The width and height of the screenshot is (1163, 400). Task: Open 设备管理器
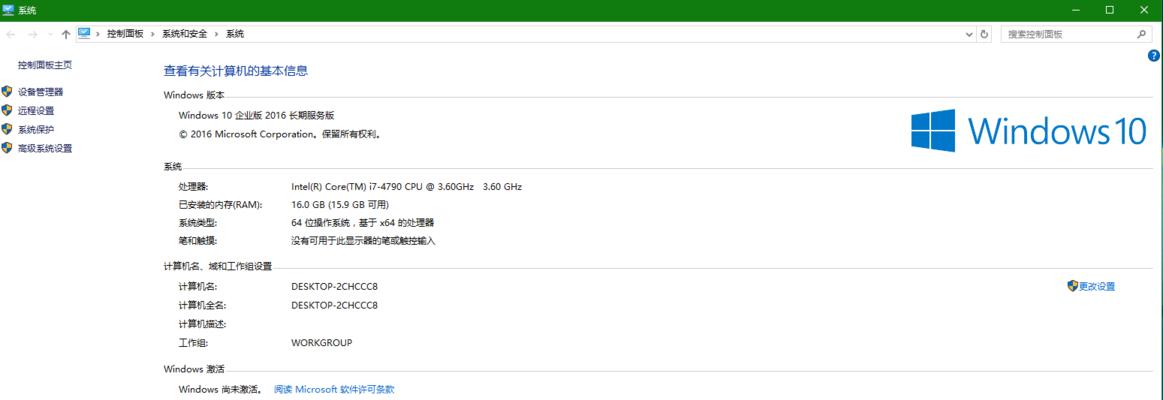coord(41,92)
